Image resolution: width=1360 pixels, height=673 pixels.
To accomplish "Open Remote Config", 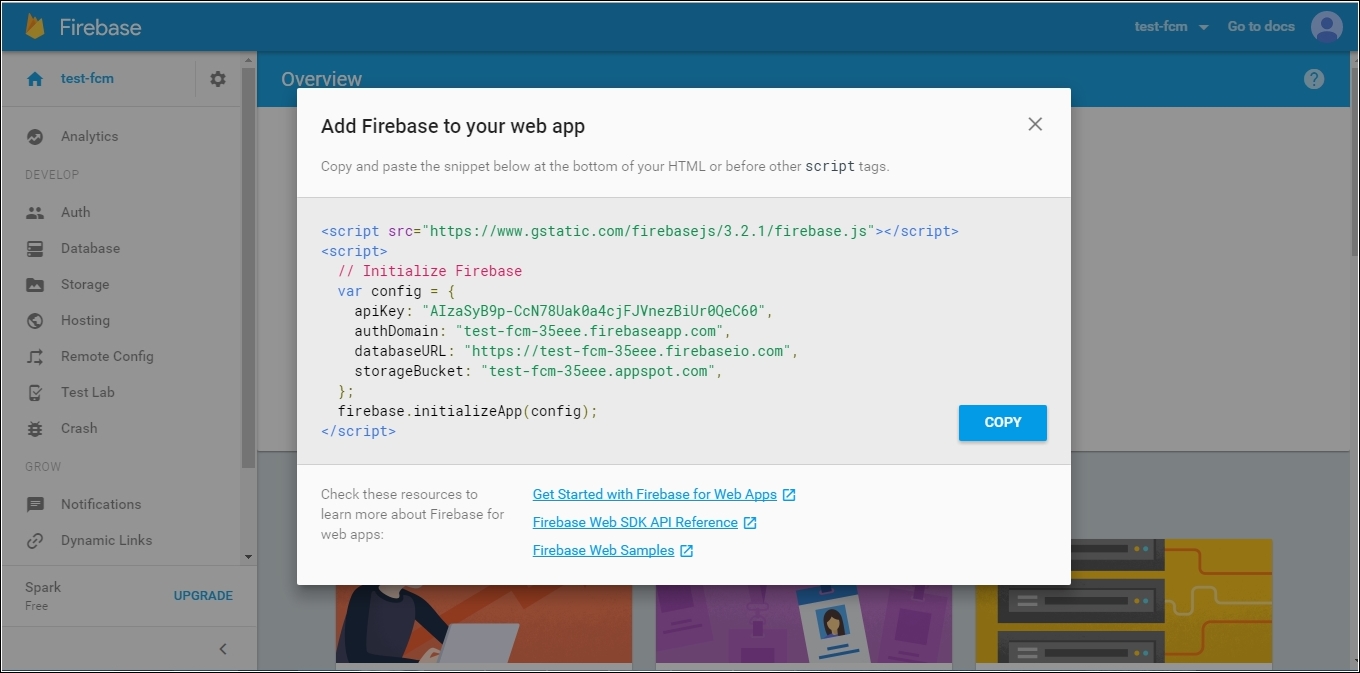I will [x=107, y=357].
